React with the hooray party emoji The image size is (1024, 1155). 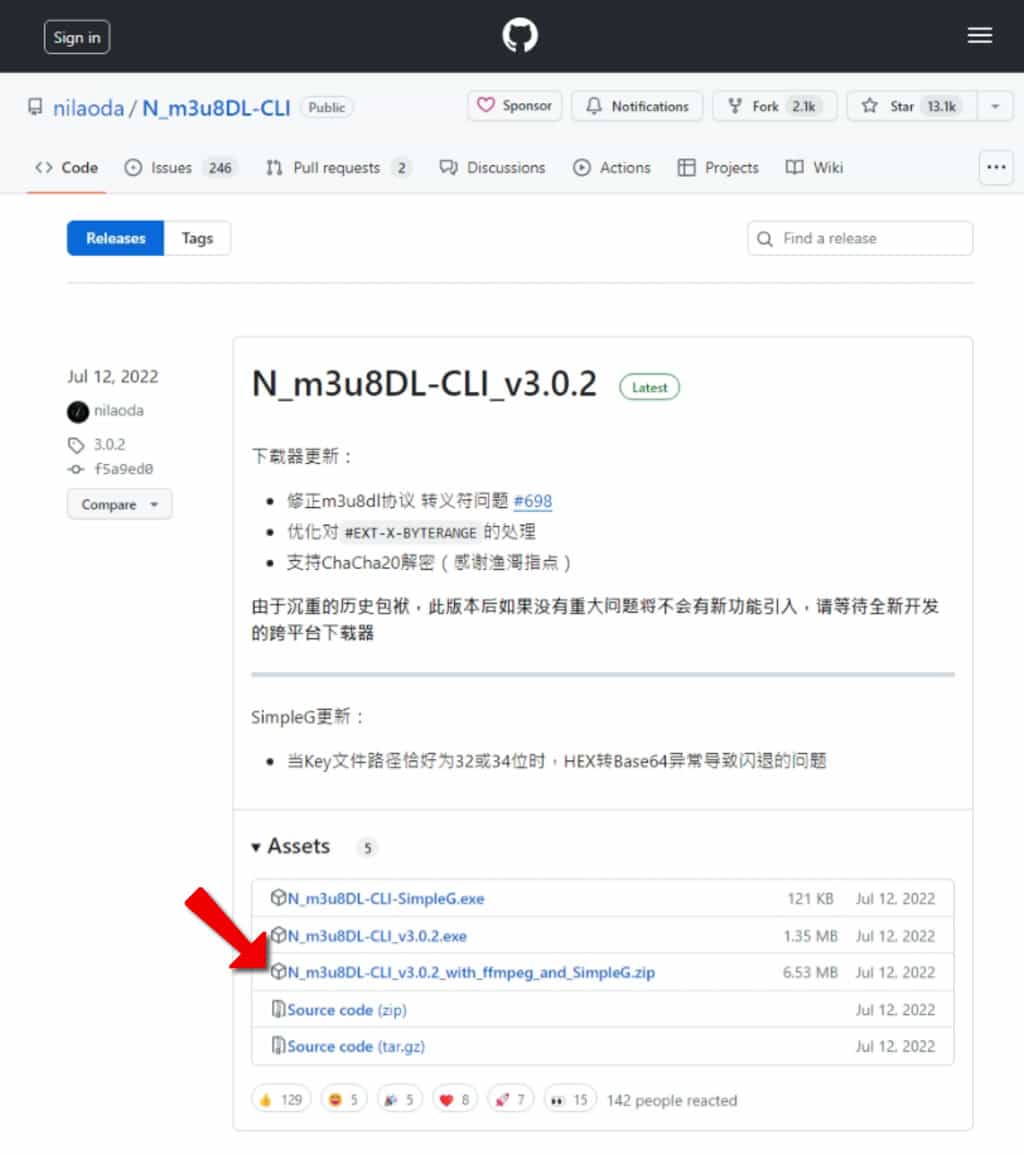coord(399,1100)
